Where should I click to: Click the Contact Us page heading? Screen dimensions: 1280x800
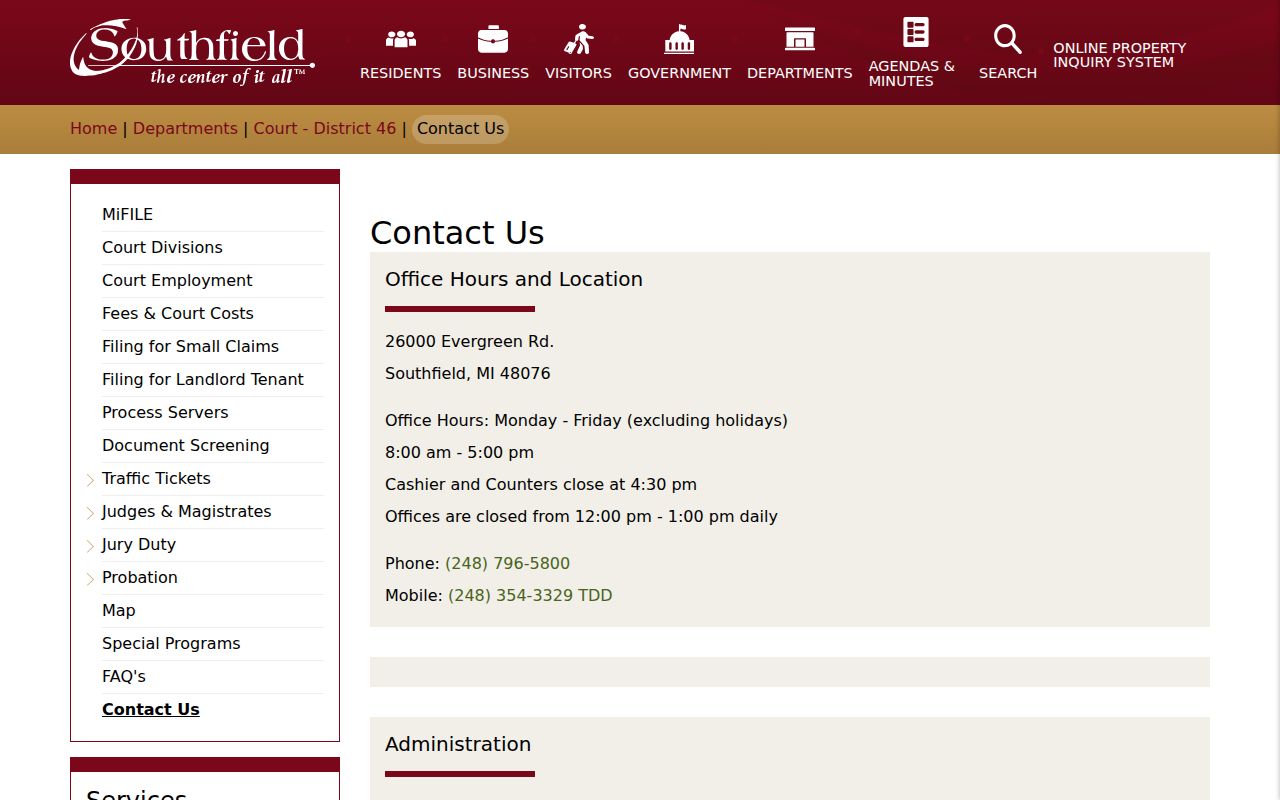click(x=457, y=233)
